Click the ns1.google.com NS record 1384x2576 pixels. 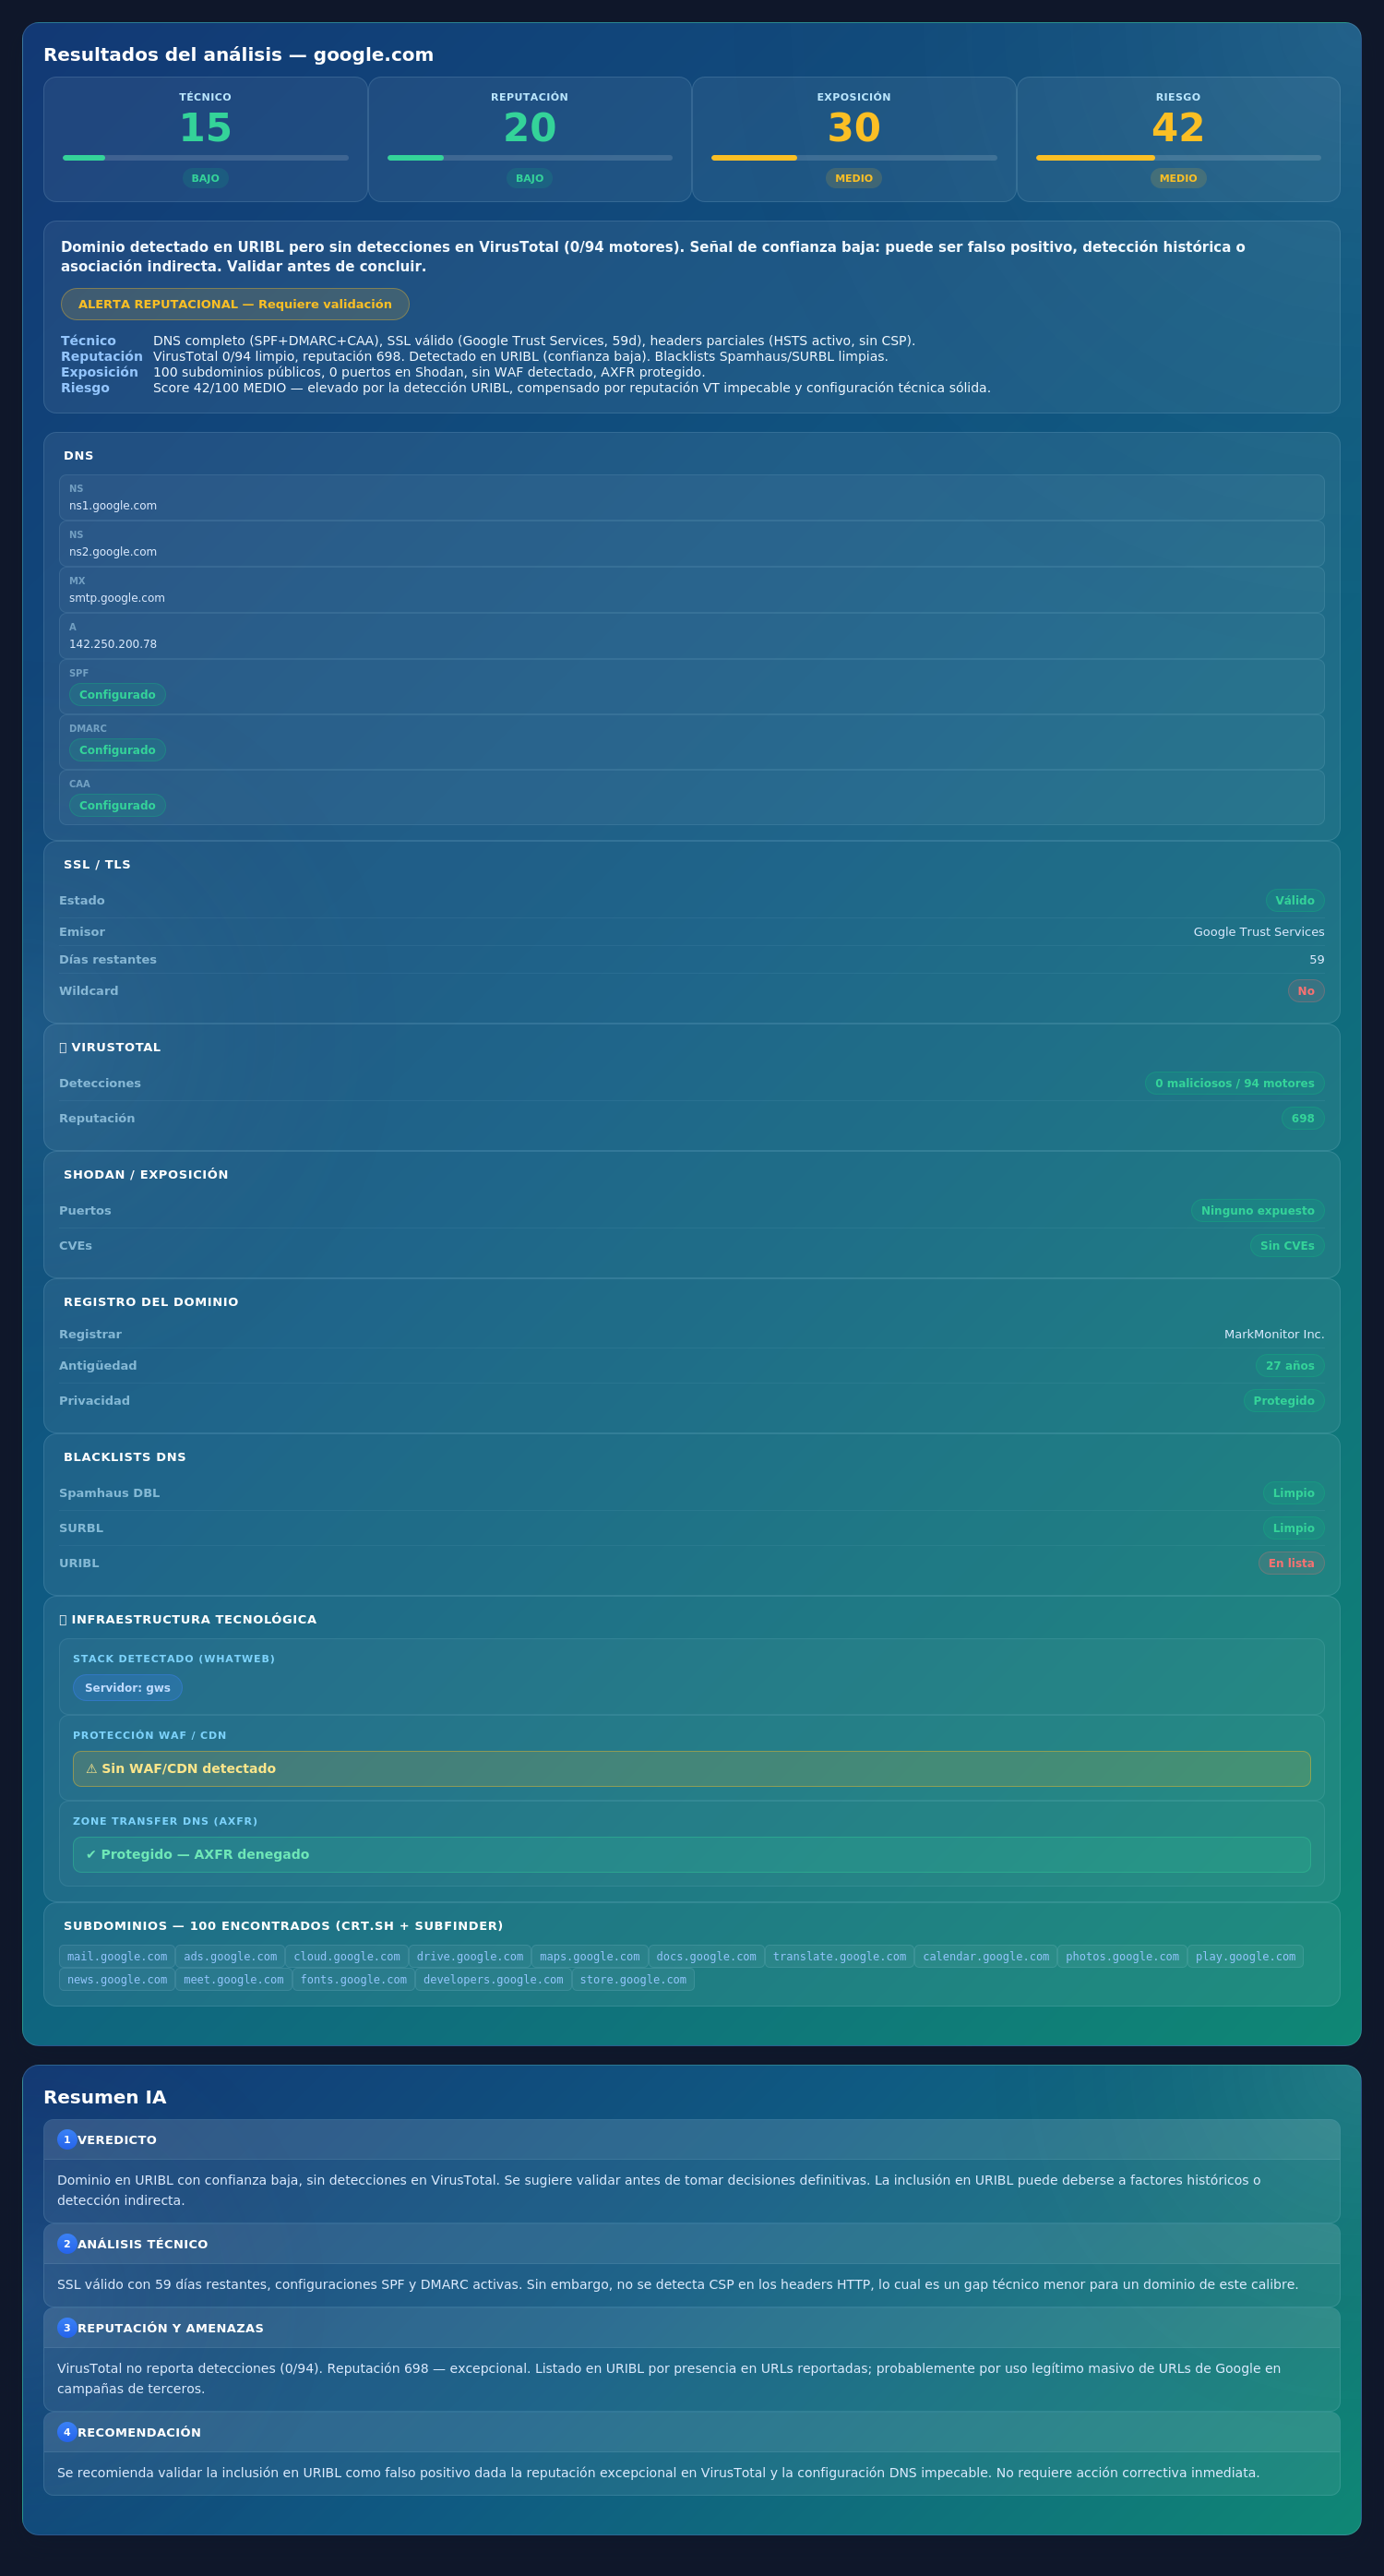[692, 497]
